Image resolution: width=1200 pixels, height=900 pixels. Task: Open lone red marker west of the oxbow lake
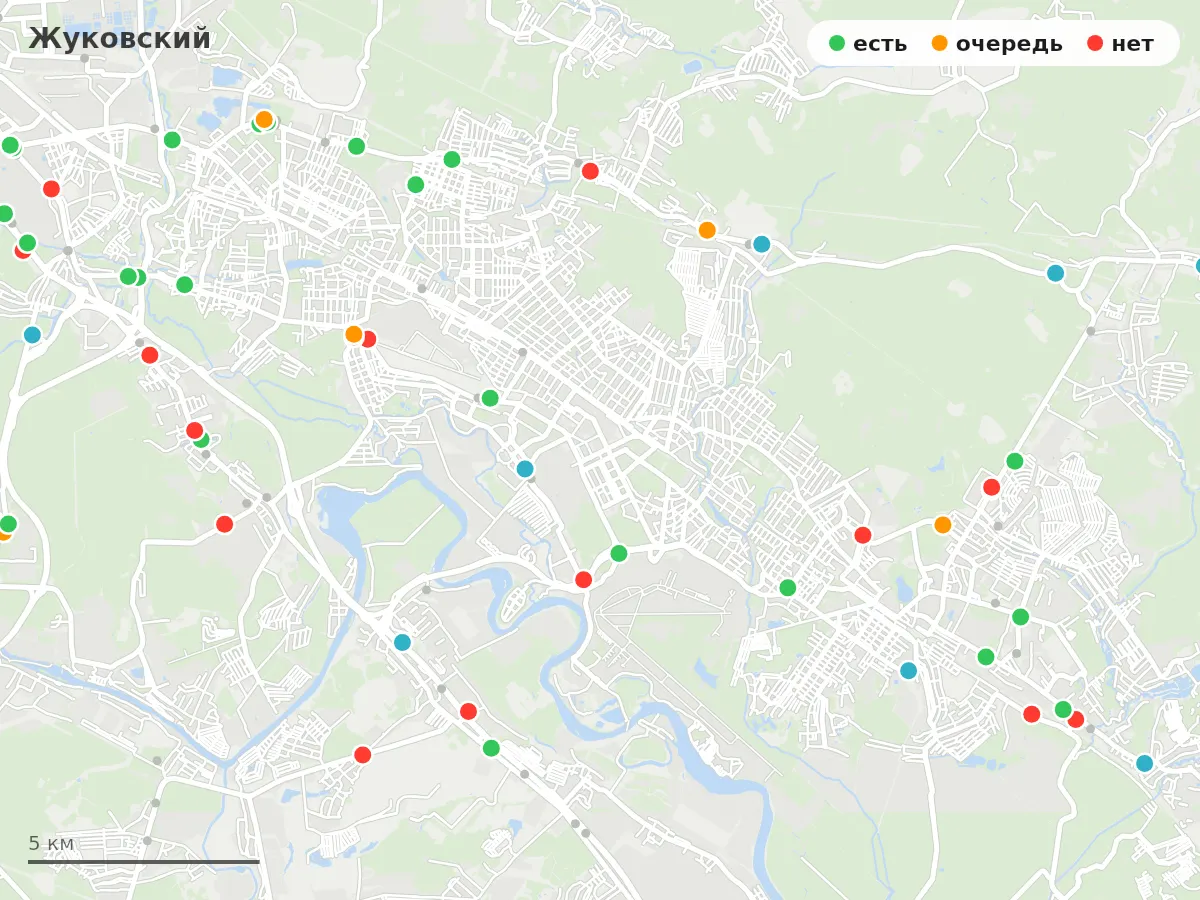coord(224,524)
